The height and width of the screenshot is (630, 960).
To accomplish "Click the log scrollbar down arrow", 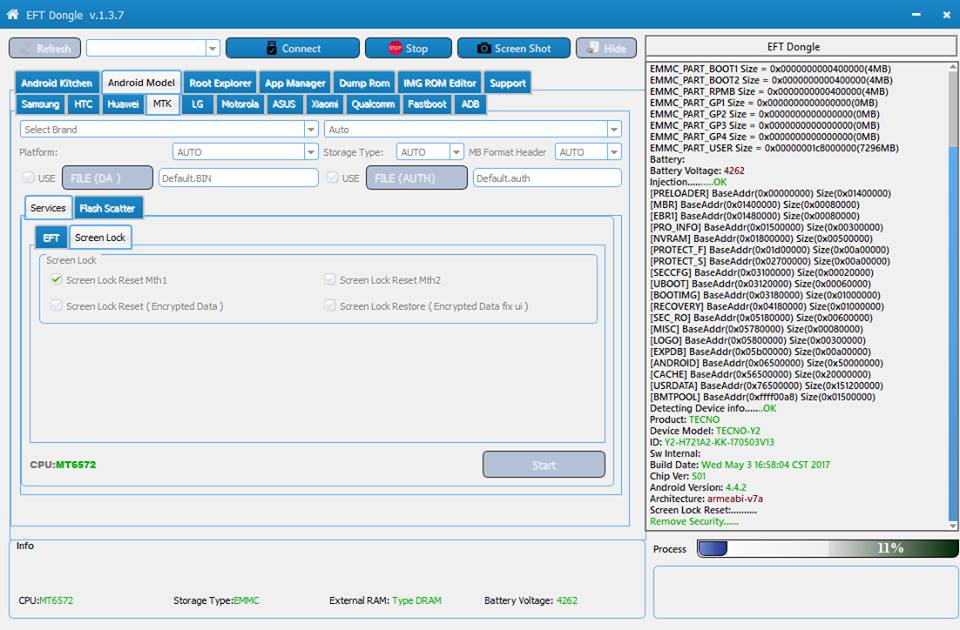I will (x=953, y=525).
